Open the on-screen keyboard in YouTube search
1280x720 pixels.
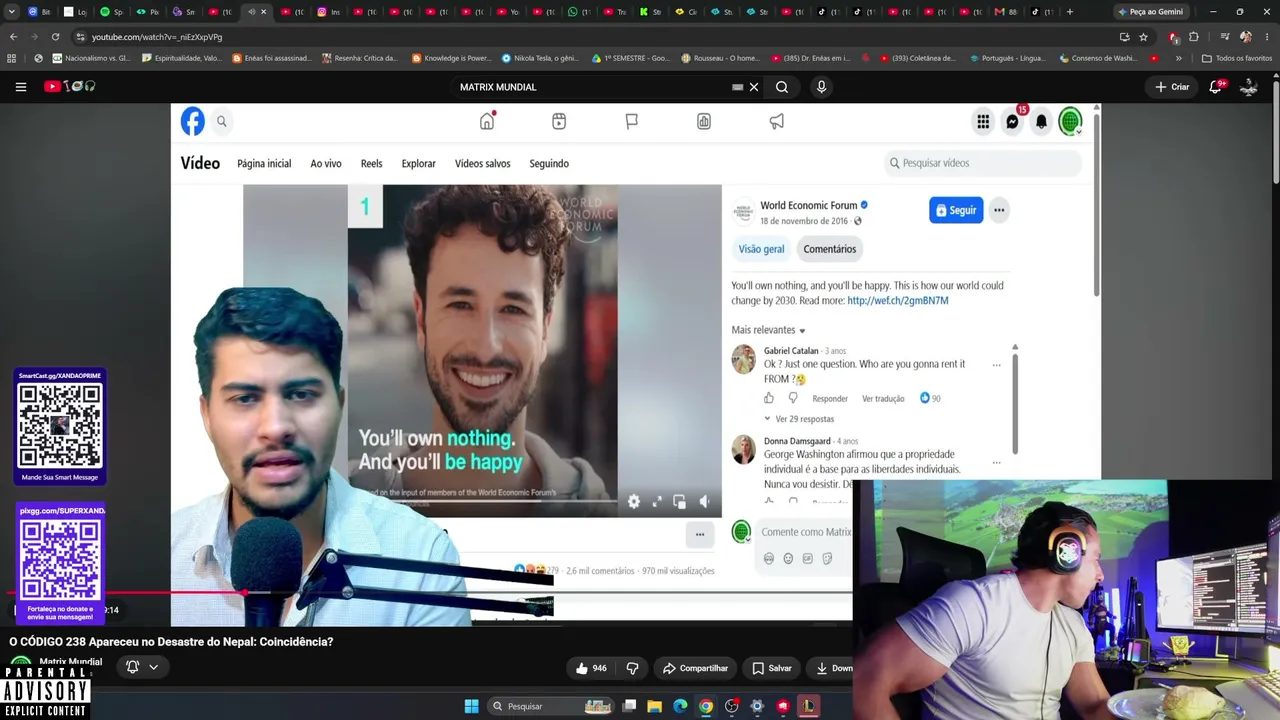point(738,87)
